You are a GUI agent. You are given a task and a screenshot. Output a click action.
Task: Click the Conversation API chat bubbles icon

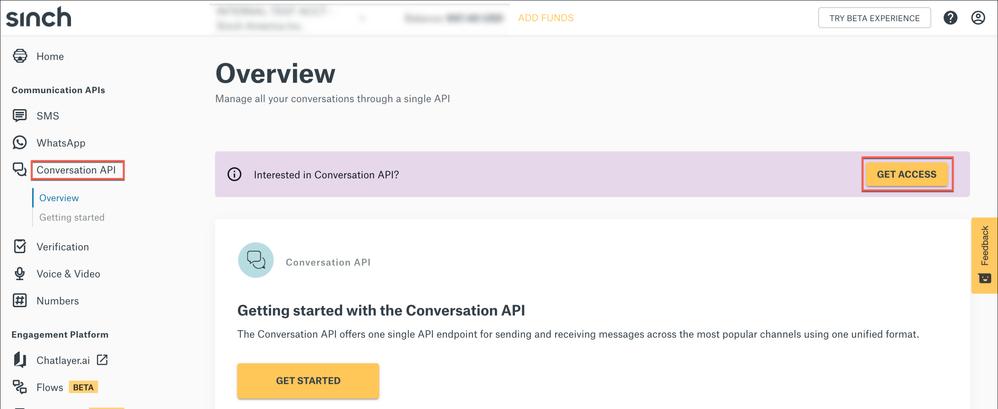click(x=20, y=170)
